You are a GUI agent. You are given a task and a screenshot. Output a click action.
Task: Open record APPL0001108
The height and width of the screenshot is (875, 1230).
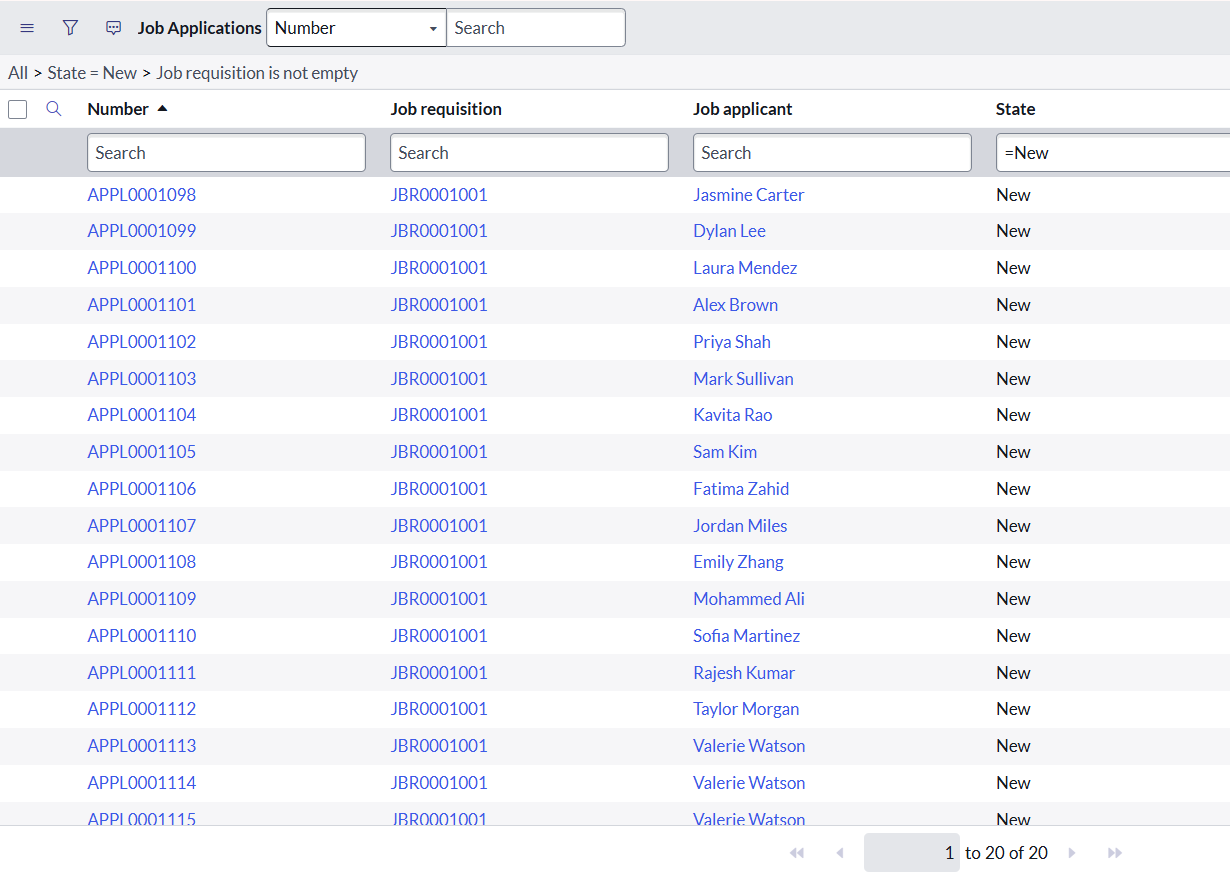point(142,562)
